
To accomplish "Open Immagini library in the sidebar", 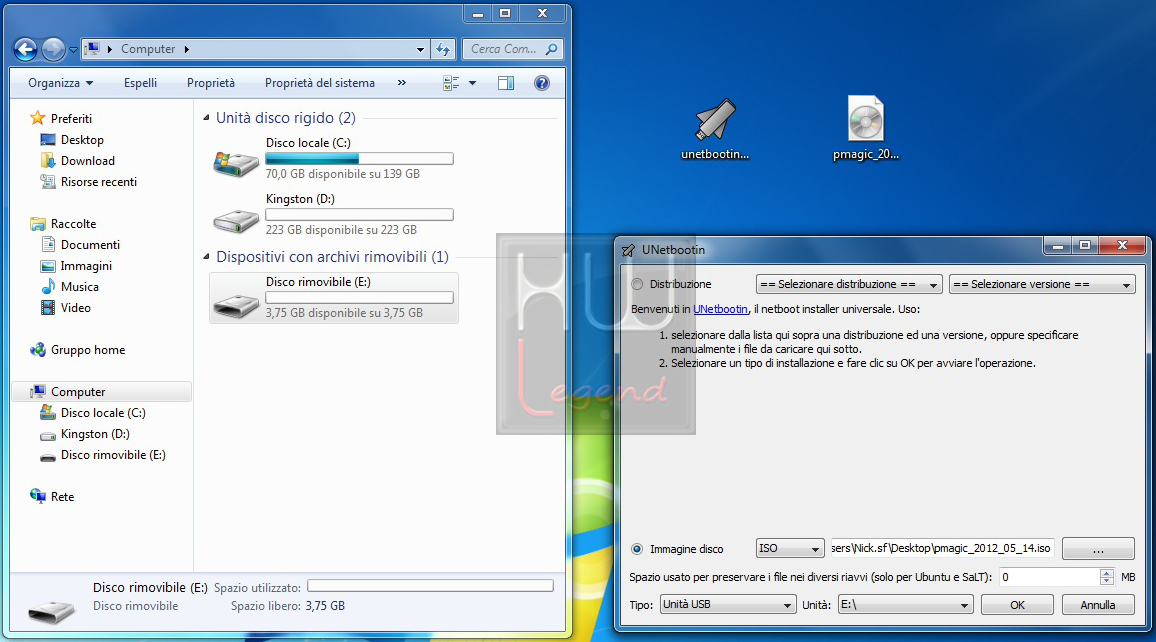I will [x=86, y=266].
